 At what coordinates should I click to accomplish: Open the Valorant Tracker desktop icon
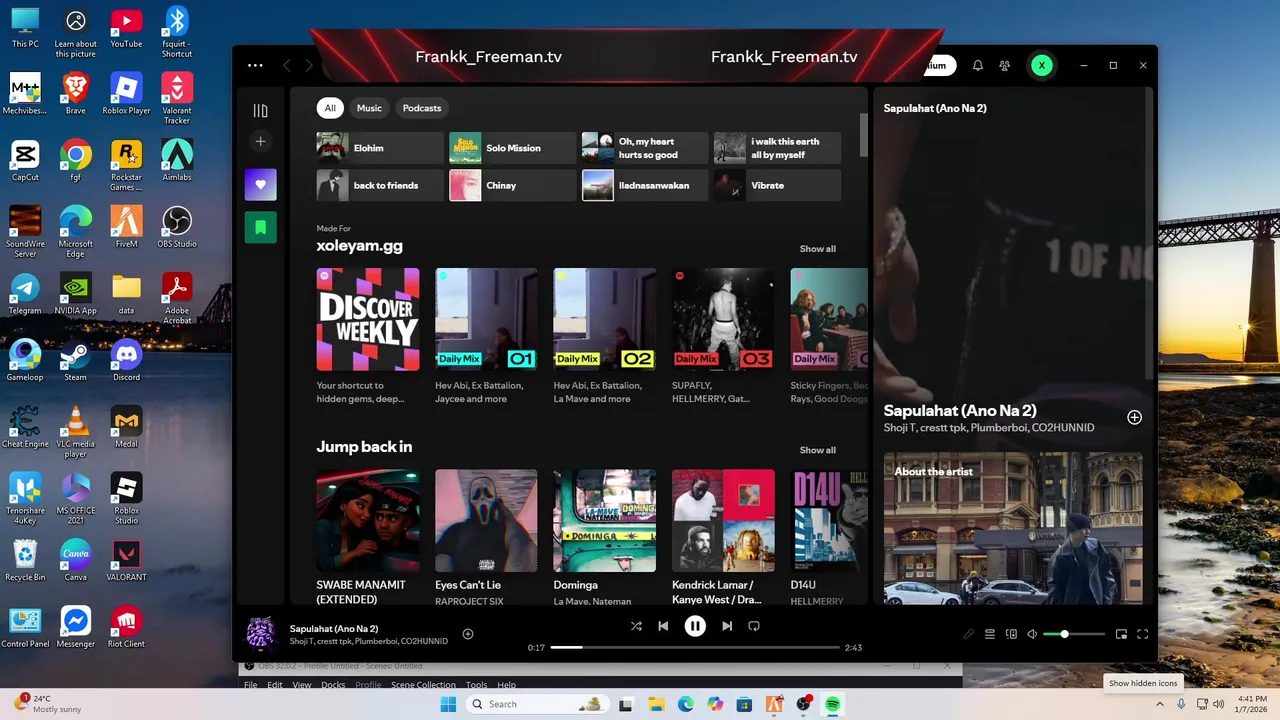click(177, 98)
